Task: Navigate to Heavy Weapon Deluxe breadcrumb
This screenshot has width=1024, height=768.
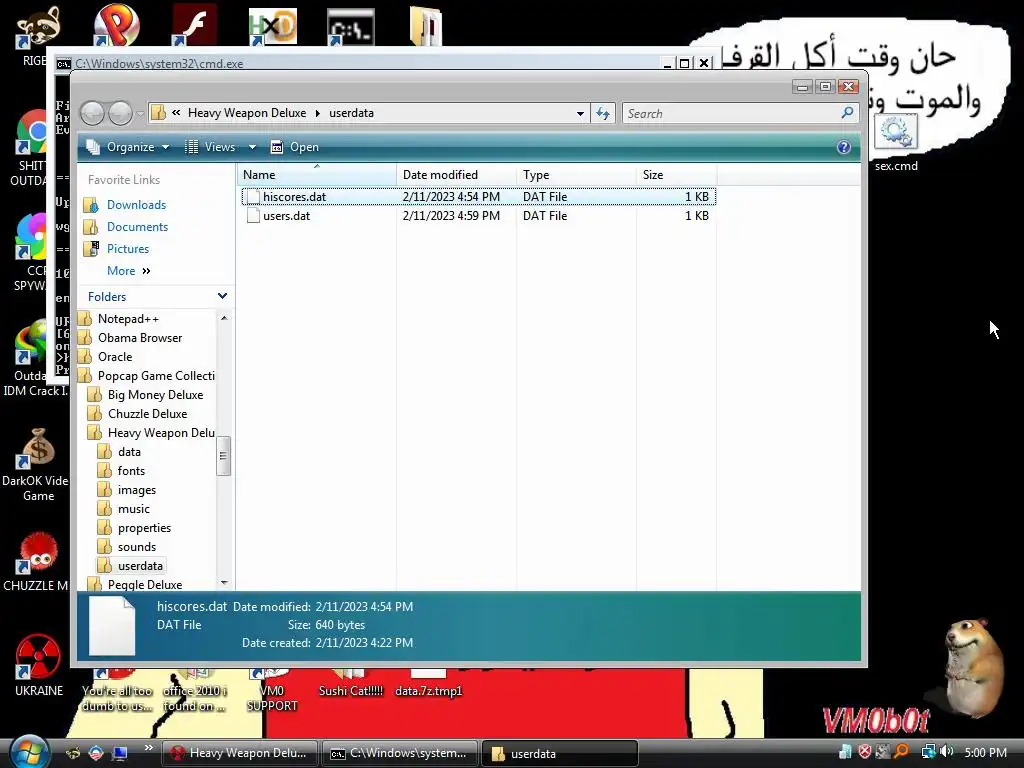Action: (x=247, y=113)
